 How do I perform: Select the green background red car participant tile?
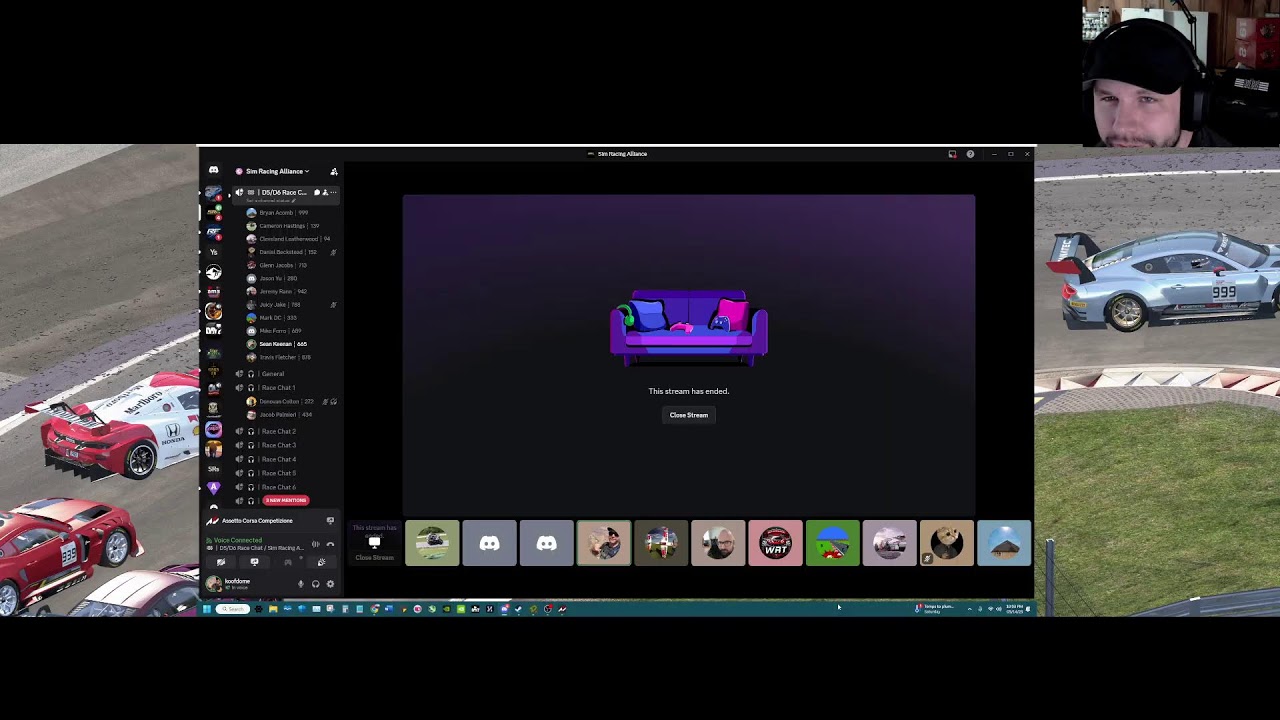pyautogui.click(x=832, y=543)
